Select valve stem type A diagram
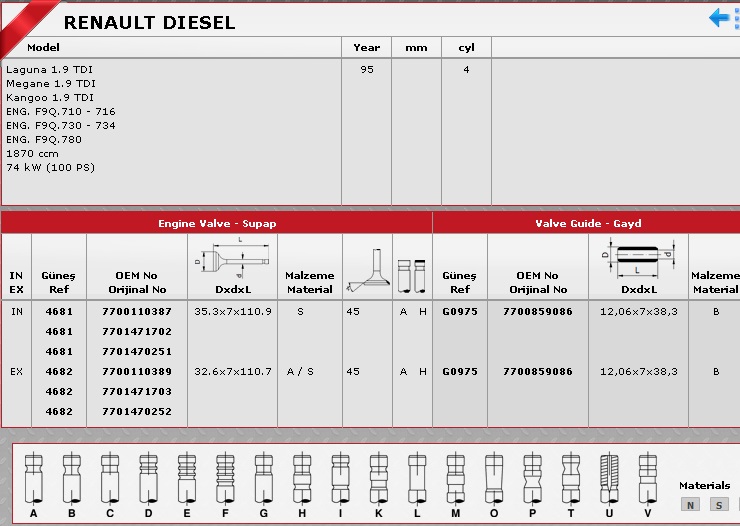 coord(34,479)
